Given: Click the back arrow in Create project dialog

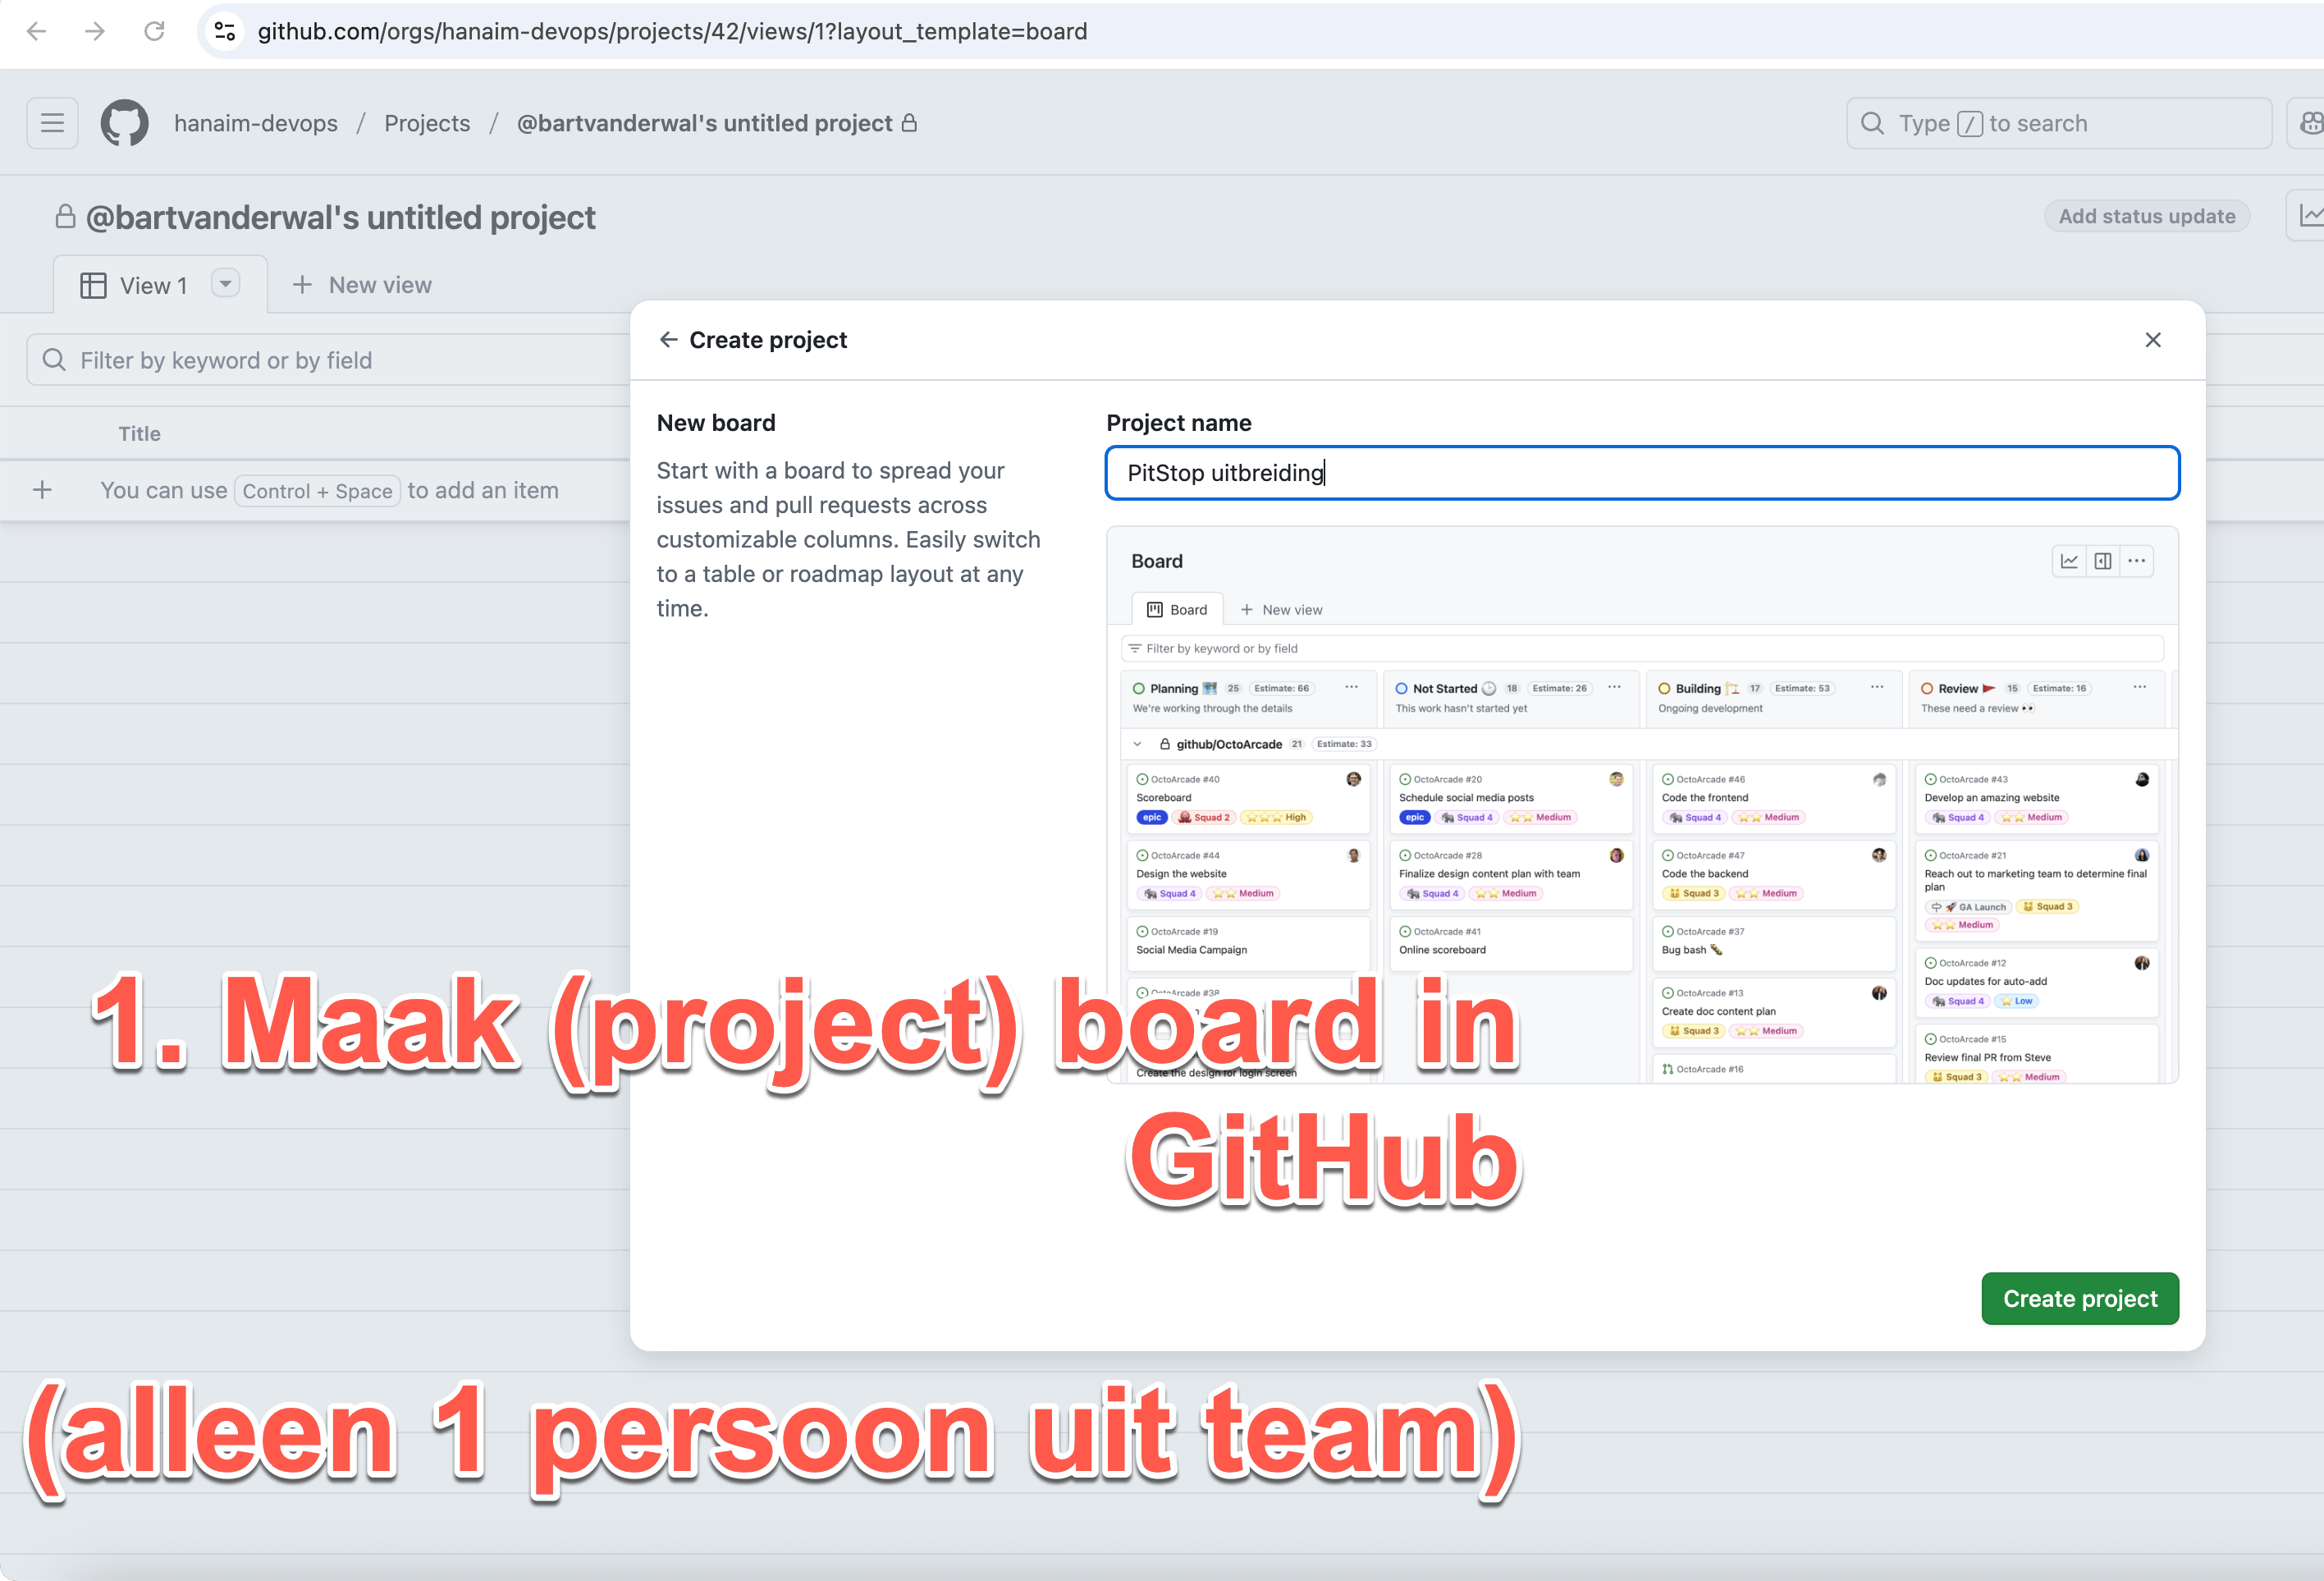Looking at the screenshot, I should [x=668, y=340].
